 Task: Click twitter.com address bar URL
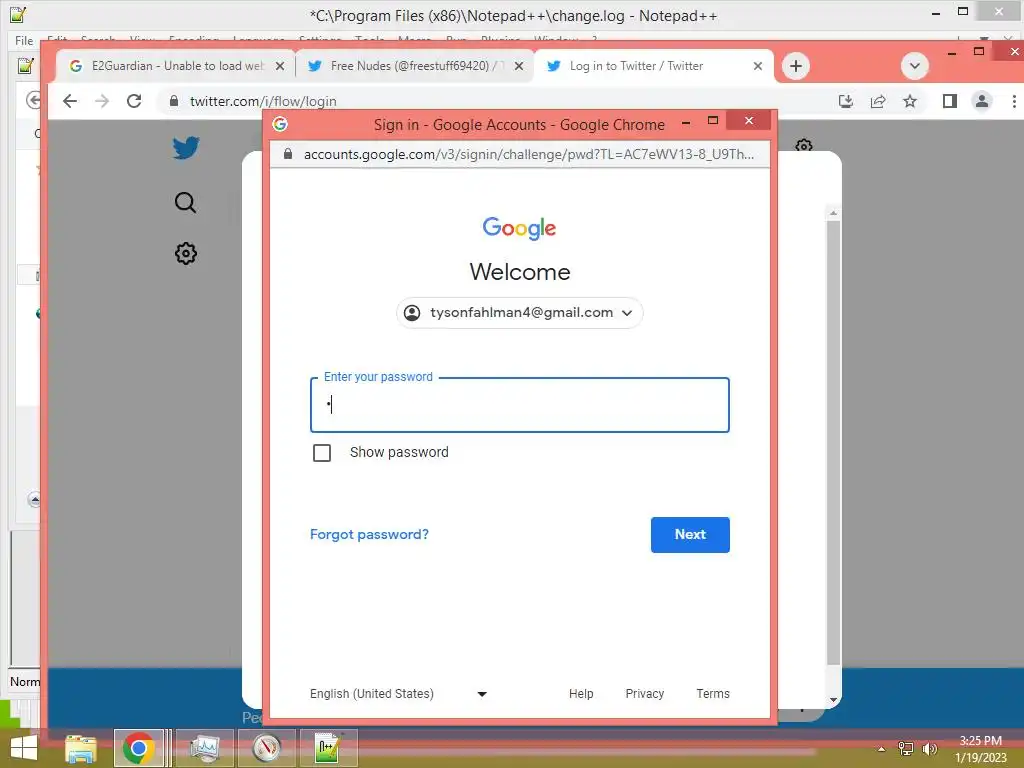click(263, 101)
